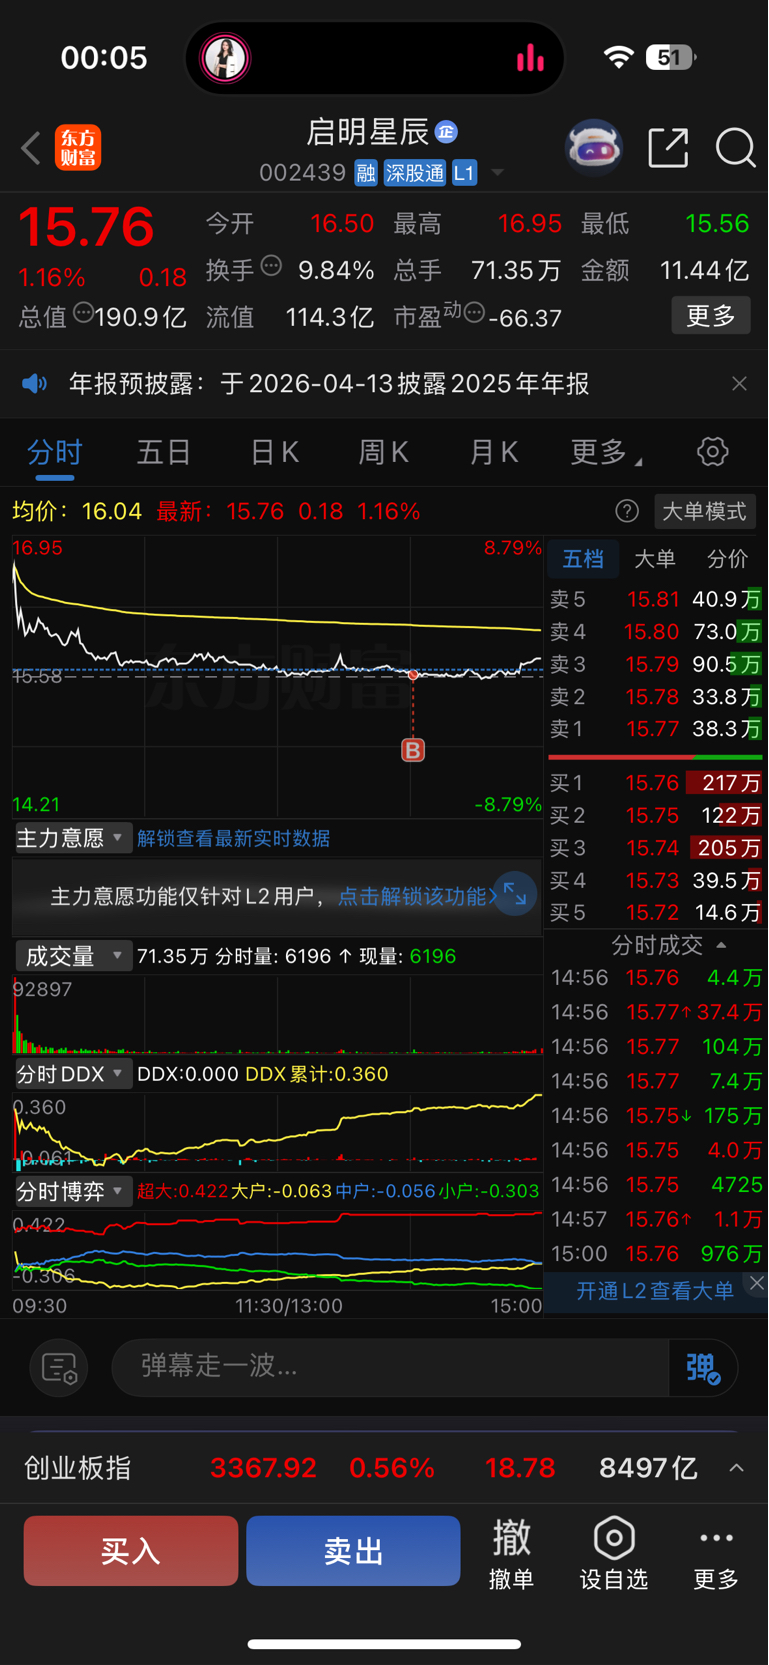
Task: Switch to the 周K tab
Action: 384,452
